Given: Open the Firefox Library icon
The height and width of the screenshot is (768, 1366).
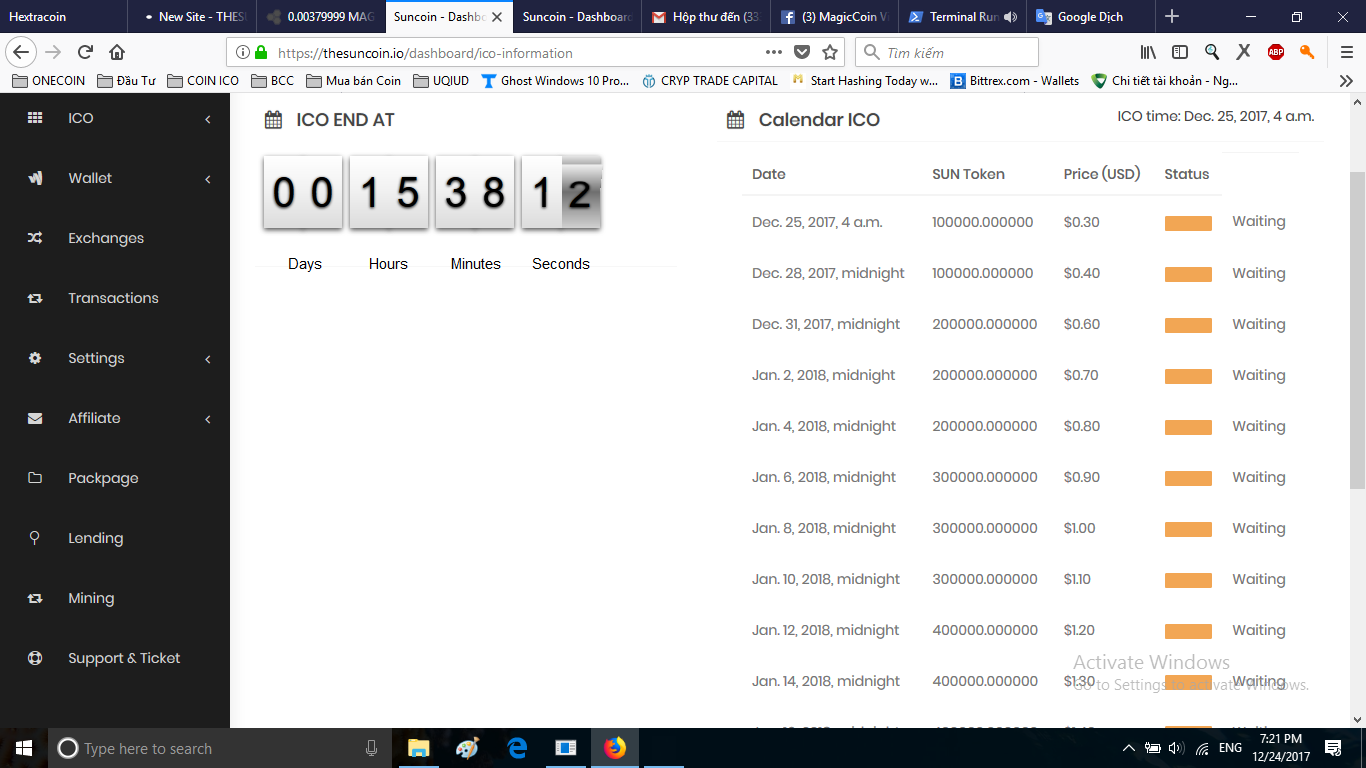Looking at the screenshot, I should tap(1148, 52).
